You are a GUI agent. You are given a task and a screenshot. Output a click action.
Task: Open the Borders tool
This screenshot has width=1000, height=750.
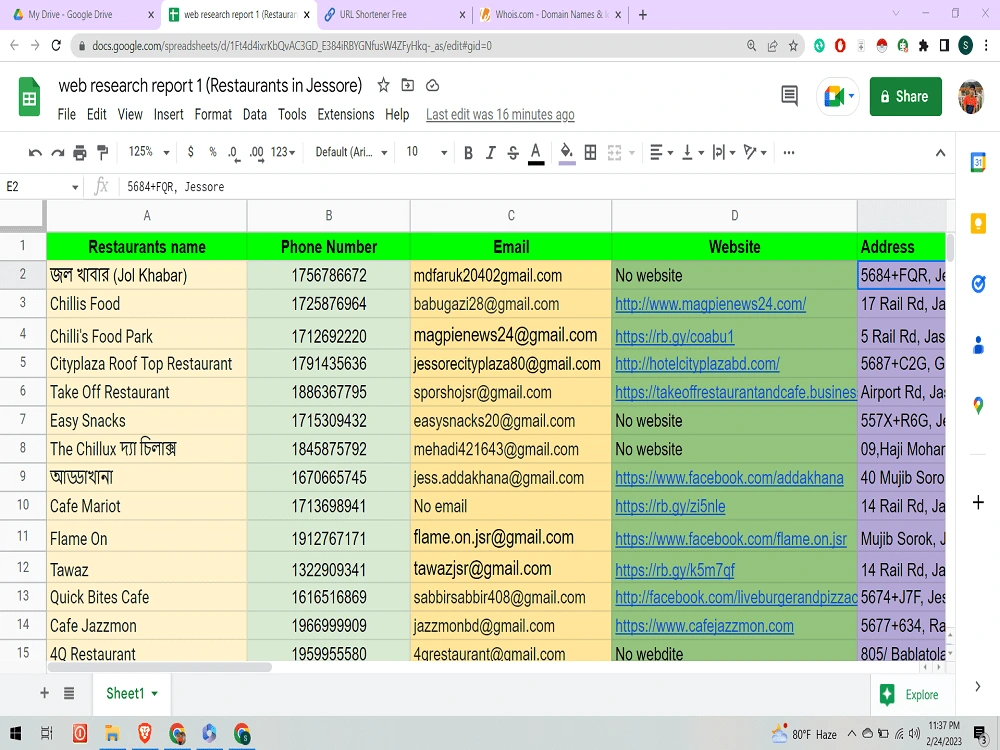pyautogui.click(x=591, y=152)
